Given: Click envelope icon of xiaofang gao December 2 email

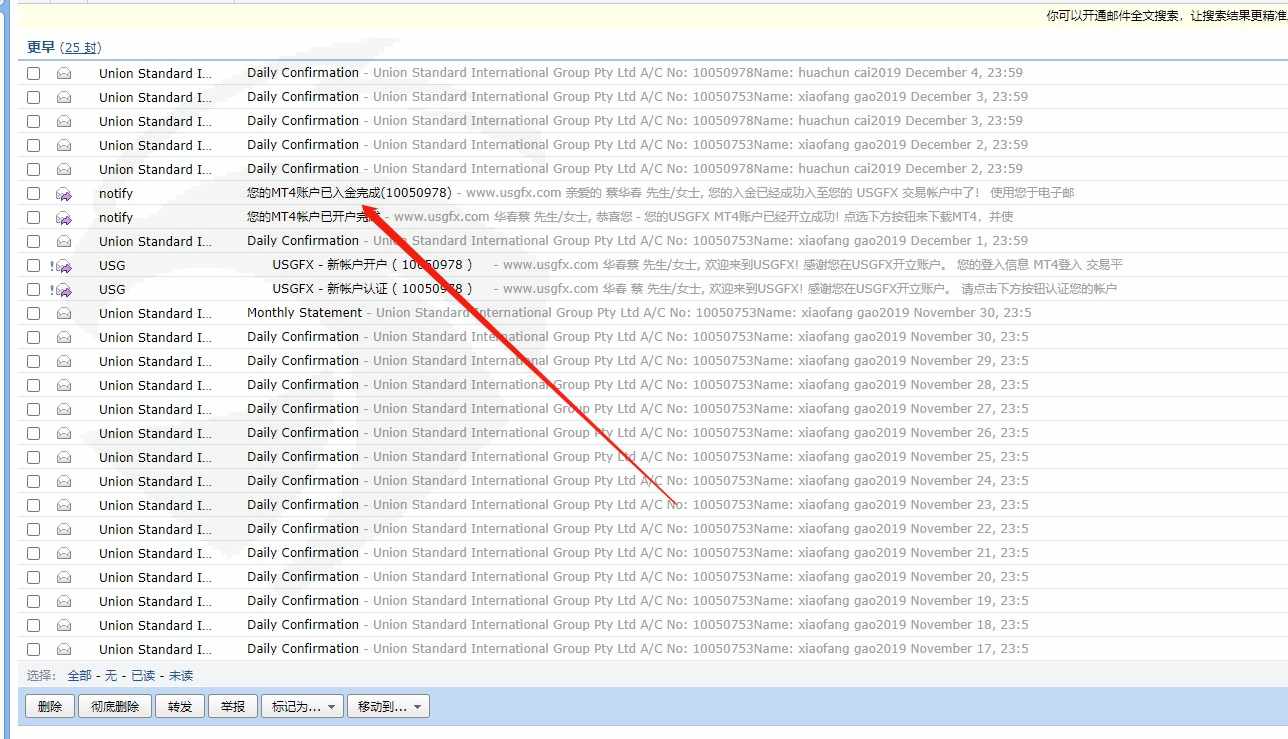Looking at the screenshot, I should pos(64,145).
